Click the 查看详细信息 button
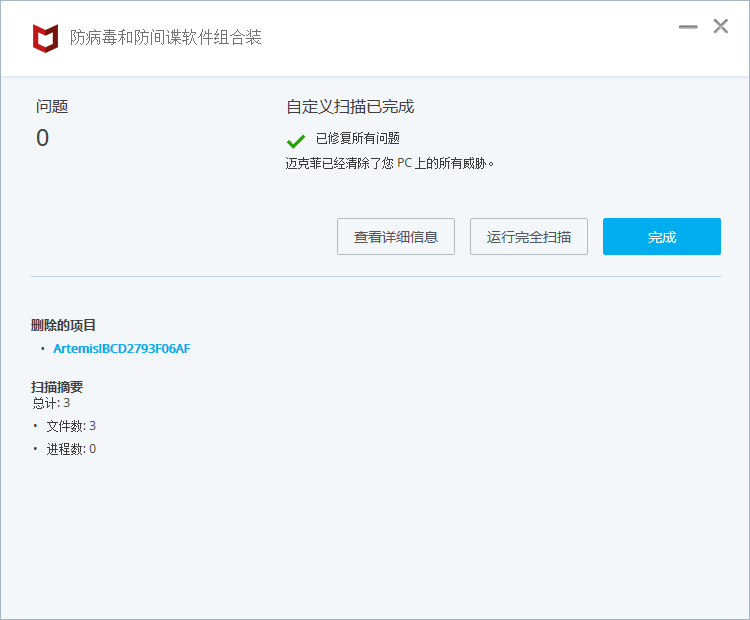 (x=396, y=237)
